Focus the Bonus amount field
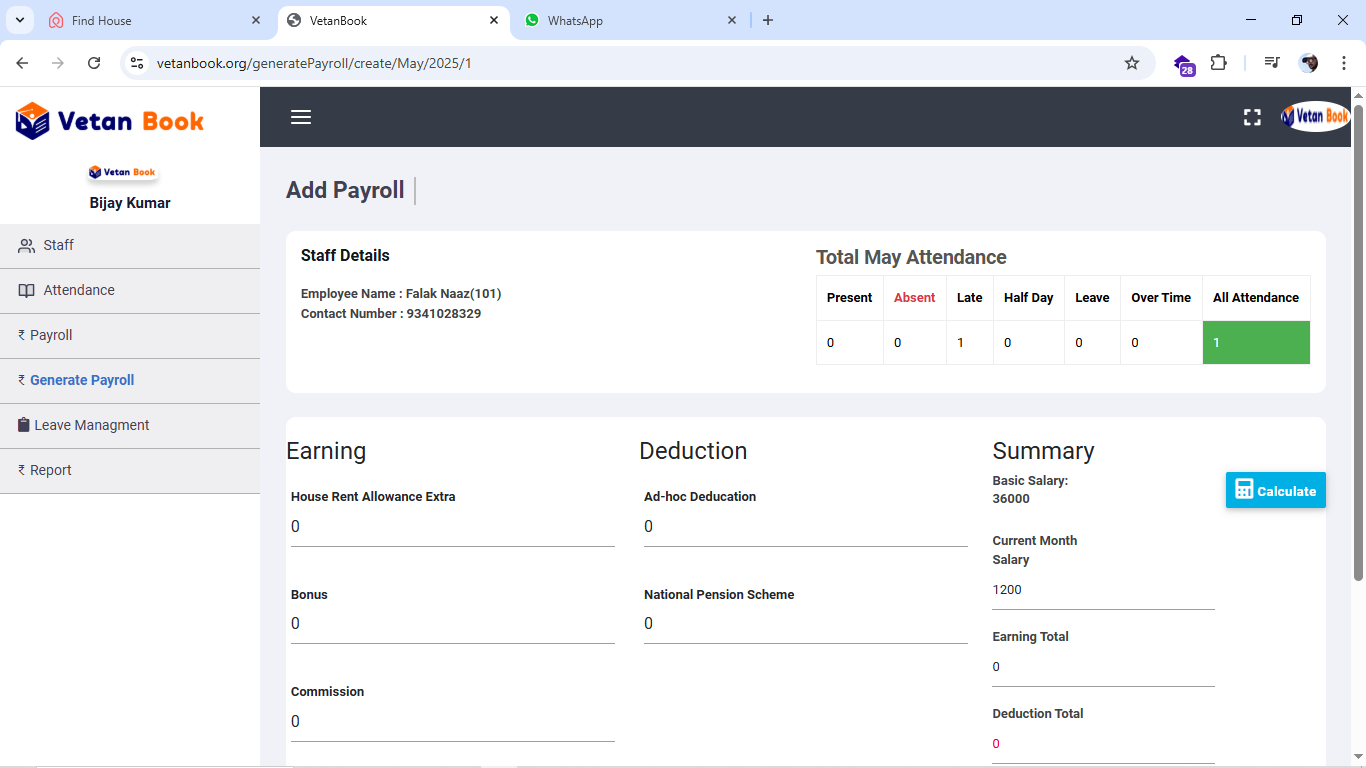The height and width of the screenshot is (768, 1366). click(453, 624)
